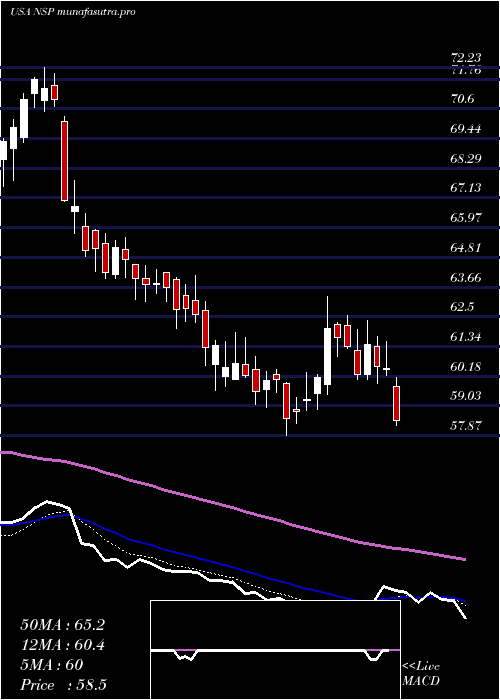Click the 69.44 price axis label
The height and width of the screenshot is (700, 500).
[x=466, y=129]
